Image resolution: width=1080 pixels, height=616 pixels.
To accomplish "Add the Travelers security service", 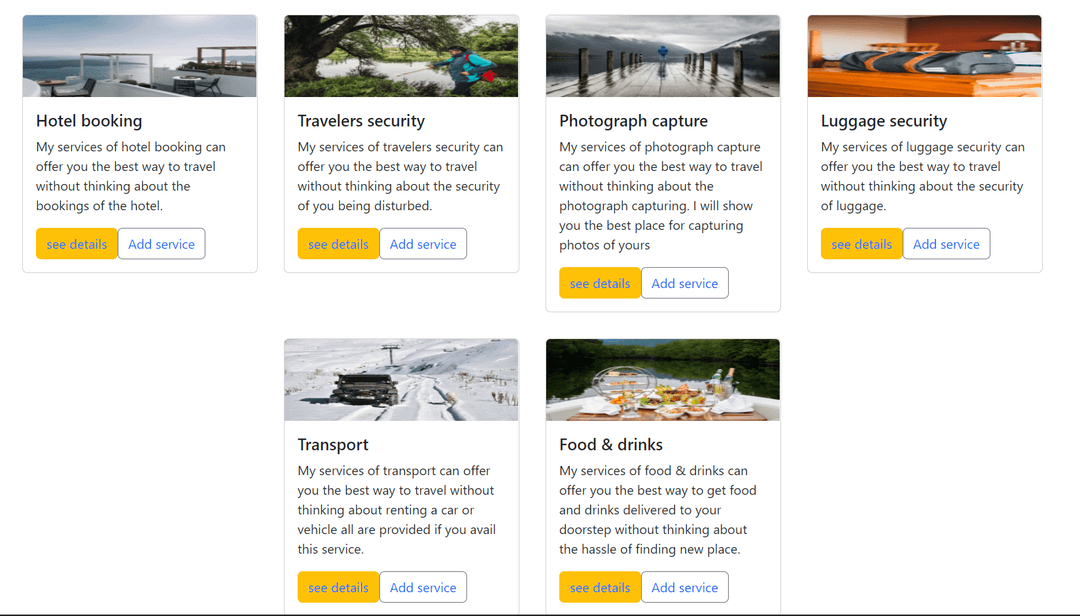I will (423, 244).
